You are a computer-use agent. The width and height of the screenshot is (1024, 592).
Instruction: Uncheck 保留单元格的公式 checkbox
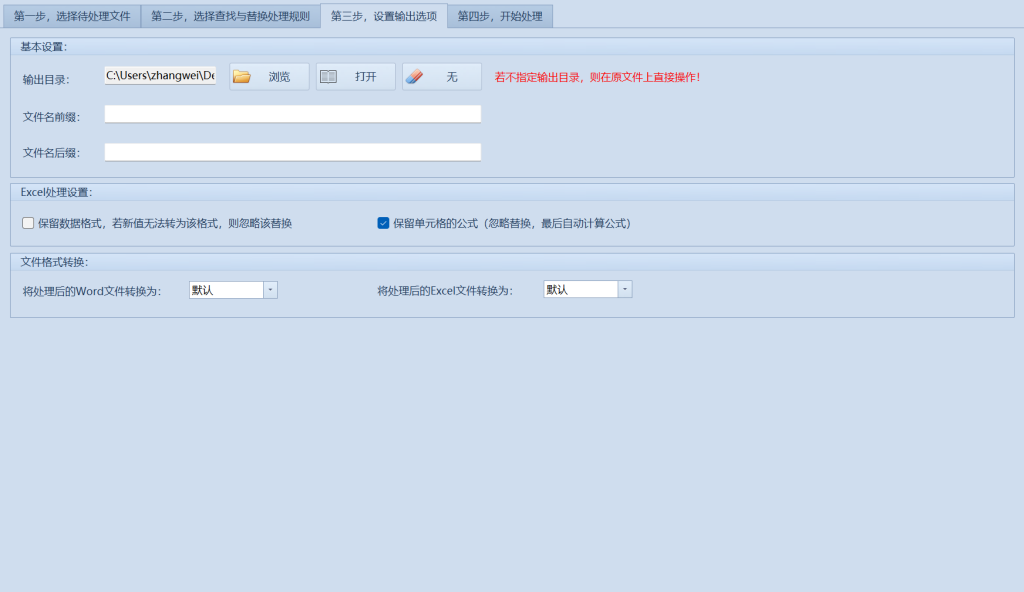[383, 223]
